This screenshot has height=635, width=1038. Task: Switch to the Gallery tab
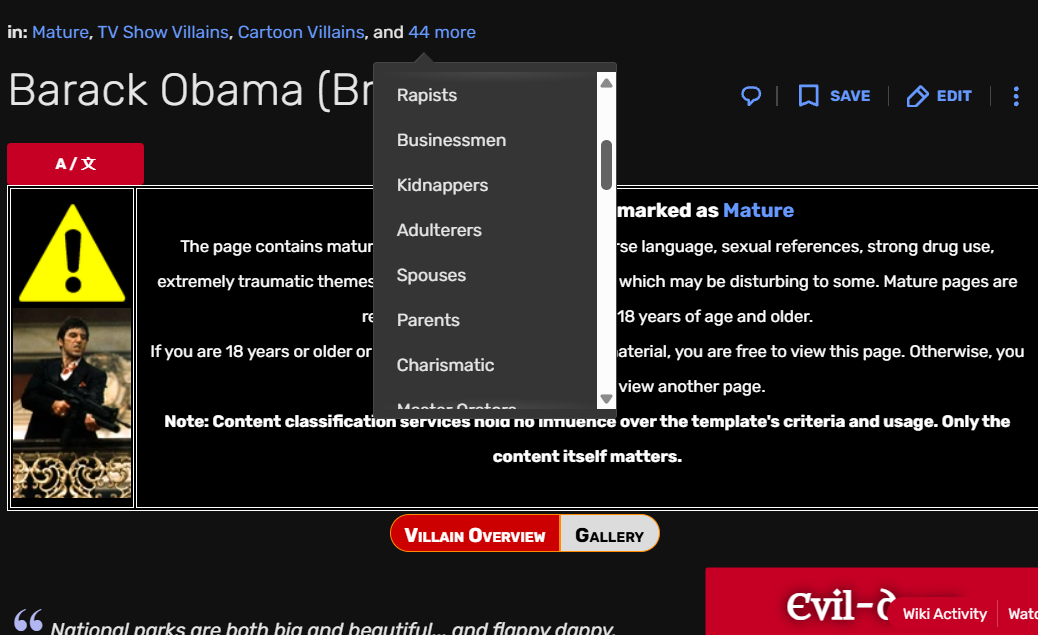pos(610,534)
